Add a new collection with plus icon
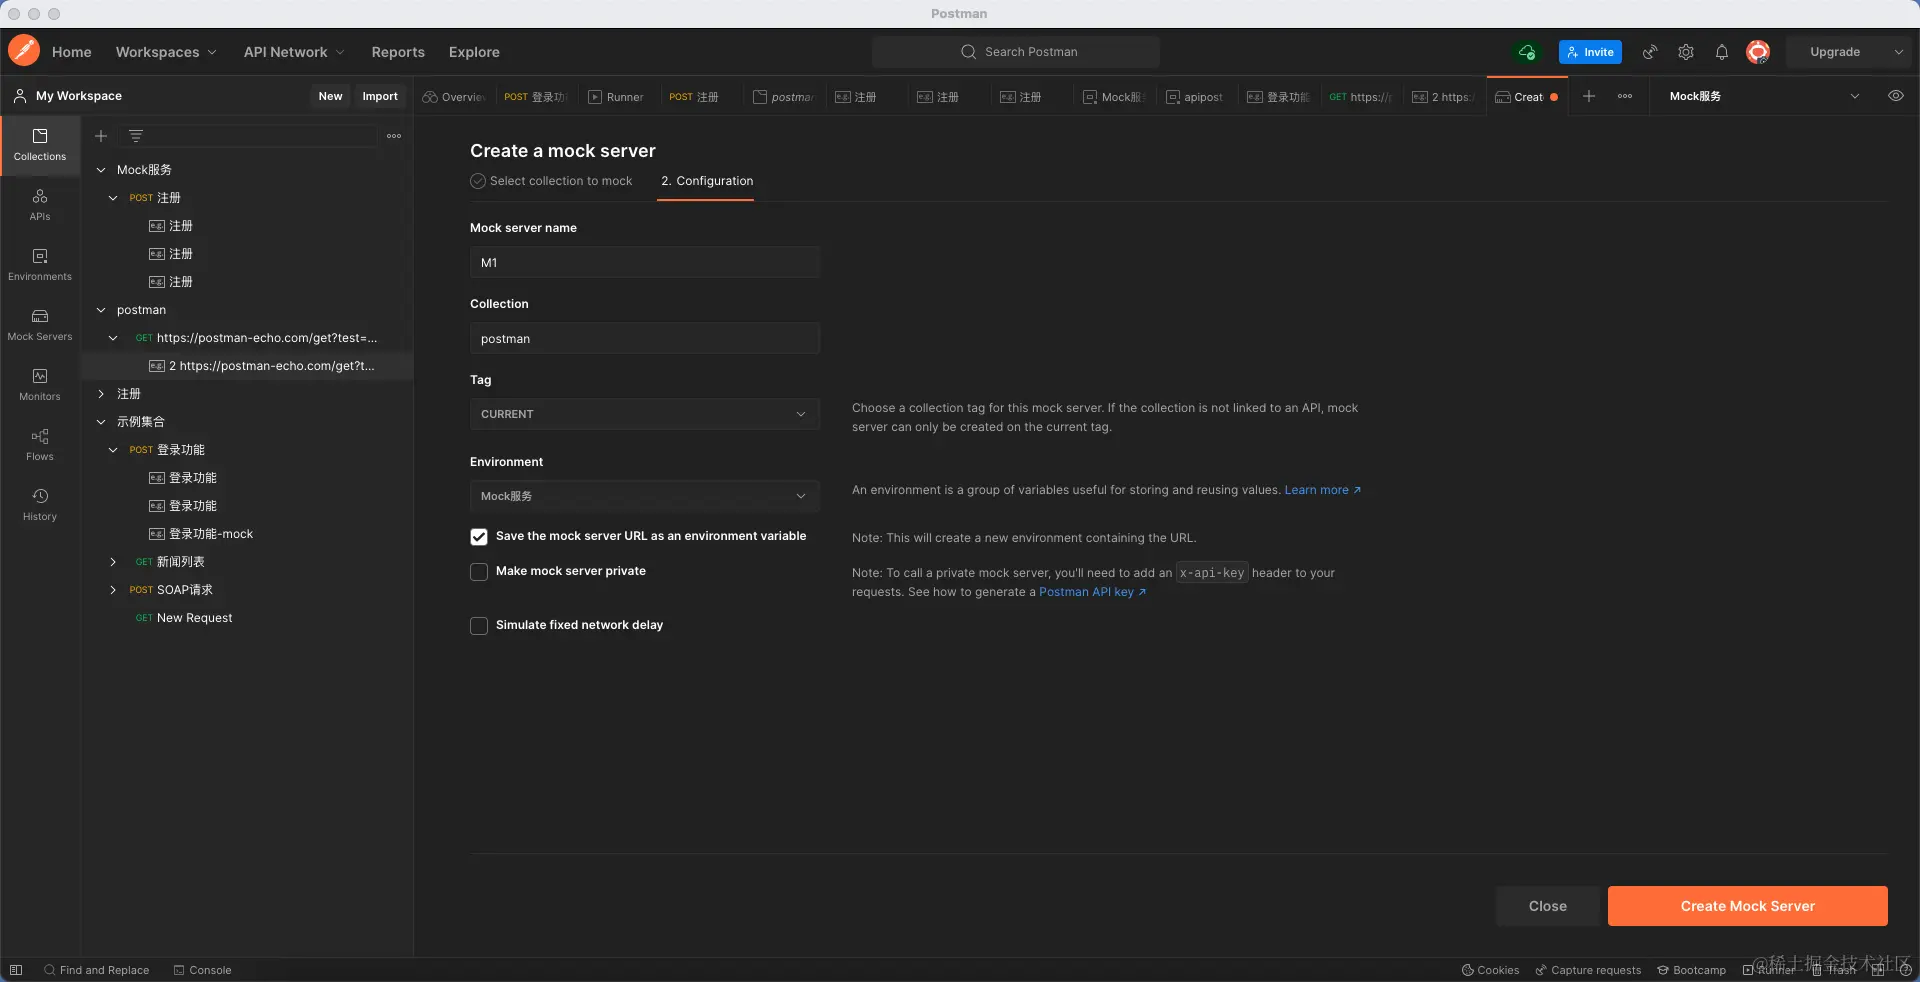Image resolution: width=1920 pixels, height=982 pixels. click(x=101, y=136)
